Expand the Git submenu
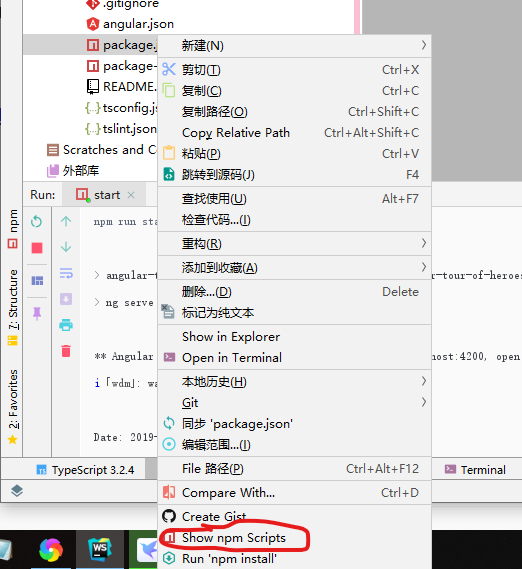The width and height of the screenshot is (522, 569). pos(294,402)
